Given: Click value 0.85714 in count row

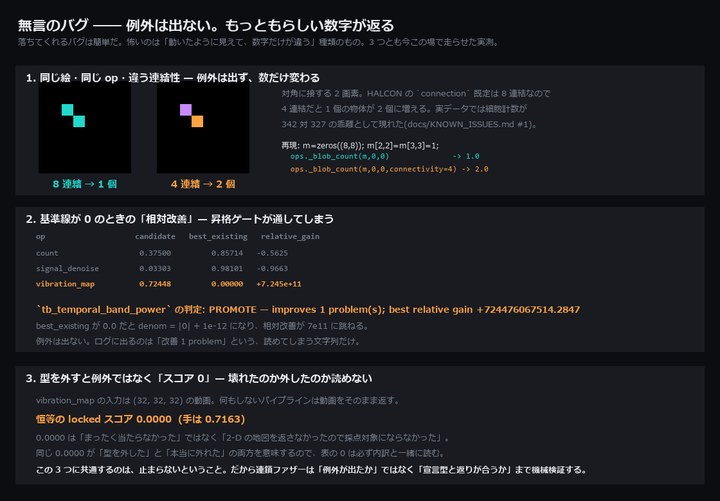Looking at the screenshot, I should tap(227, 253).
